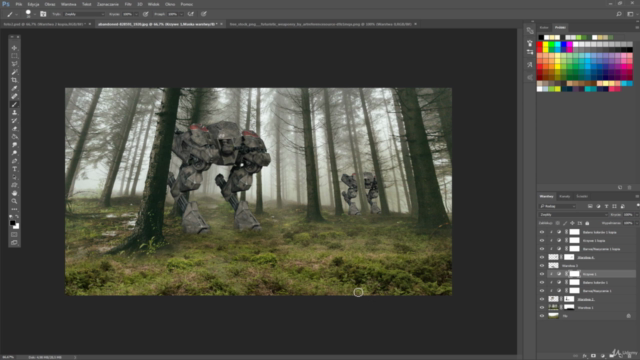Select the Path Selection tool
Screen dimensions: 640x360
[x=14, y=177]
